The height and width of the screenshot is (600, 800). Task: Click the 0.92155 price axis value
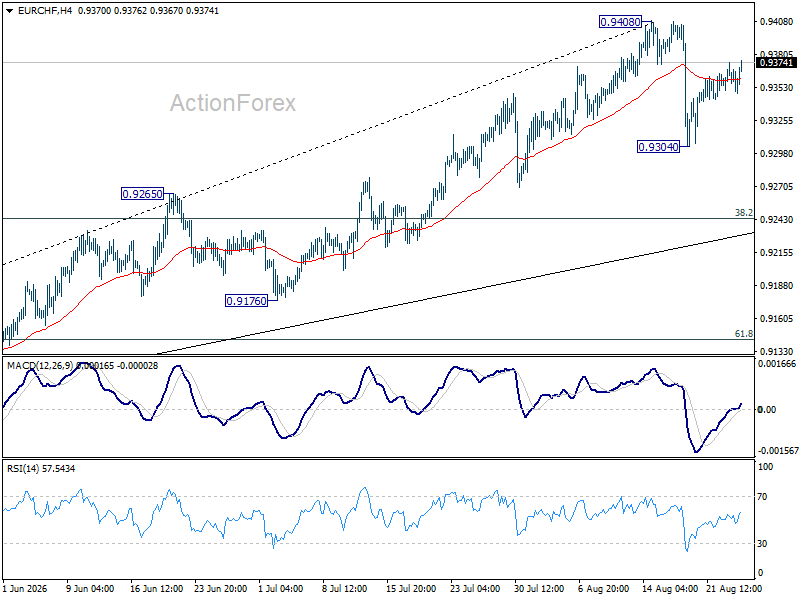pos(777,253)
